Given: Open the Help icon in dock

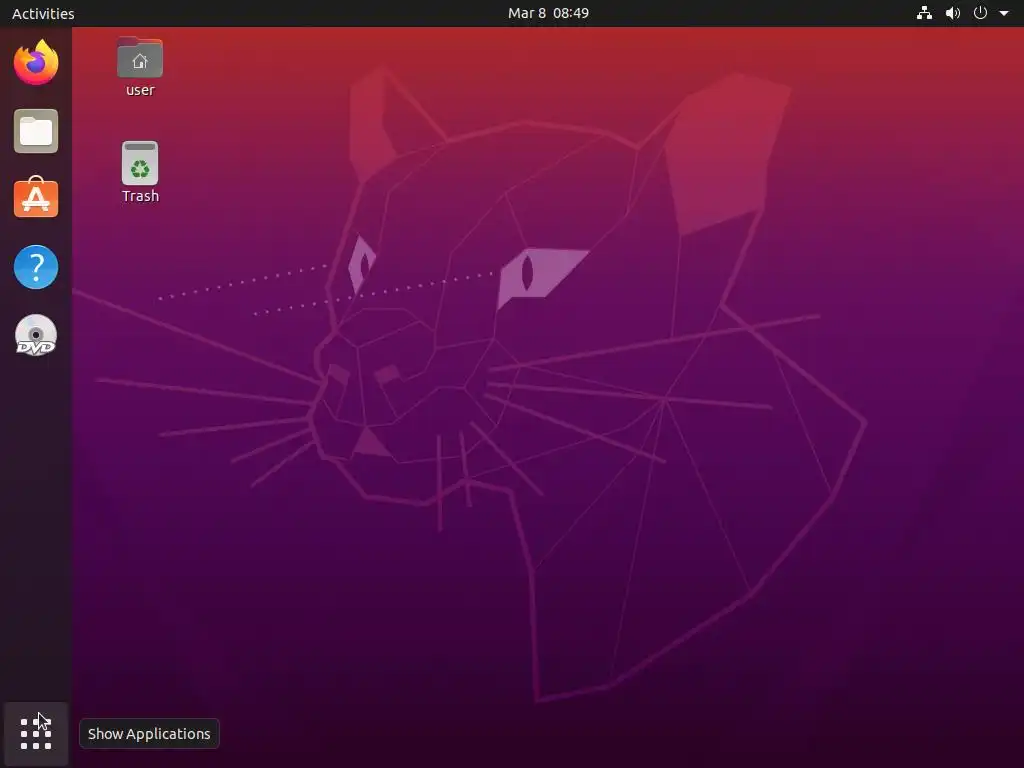Looking at the screenshot, I should click(36, 267).
